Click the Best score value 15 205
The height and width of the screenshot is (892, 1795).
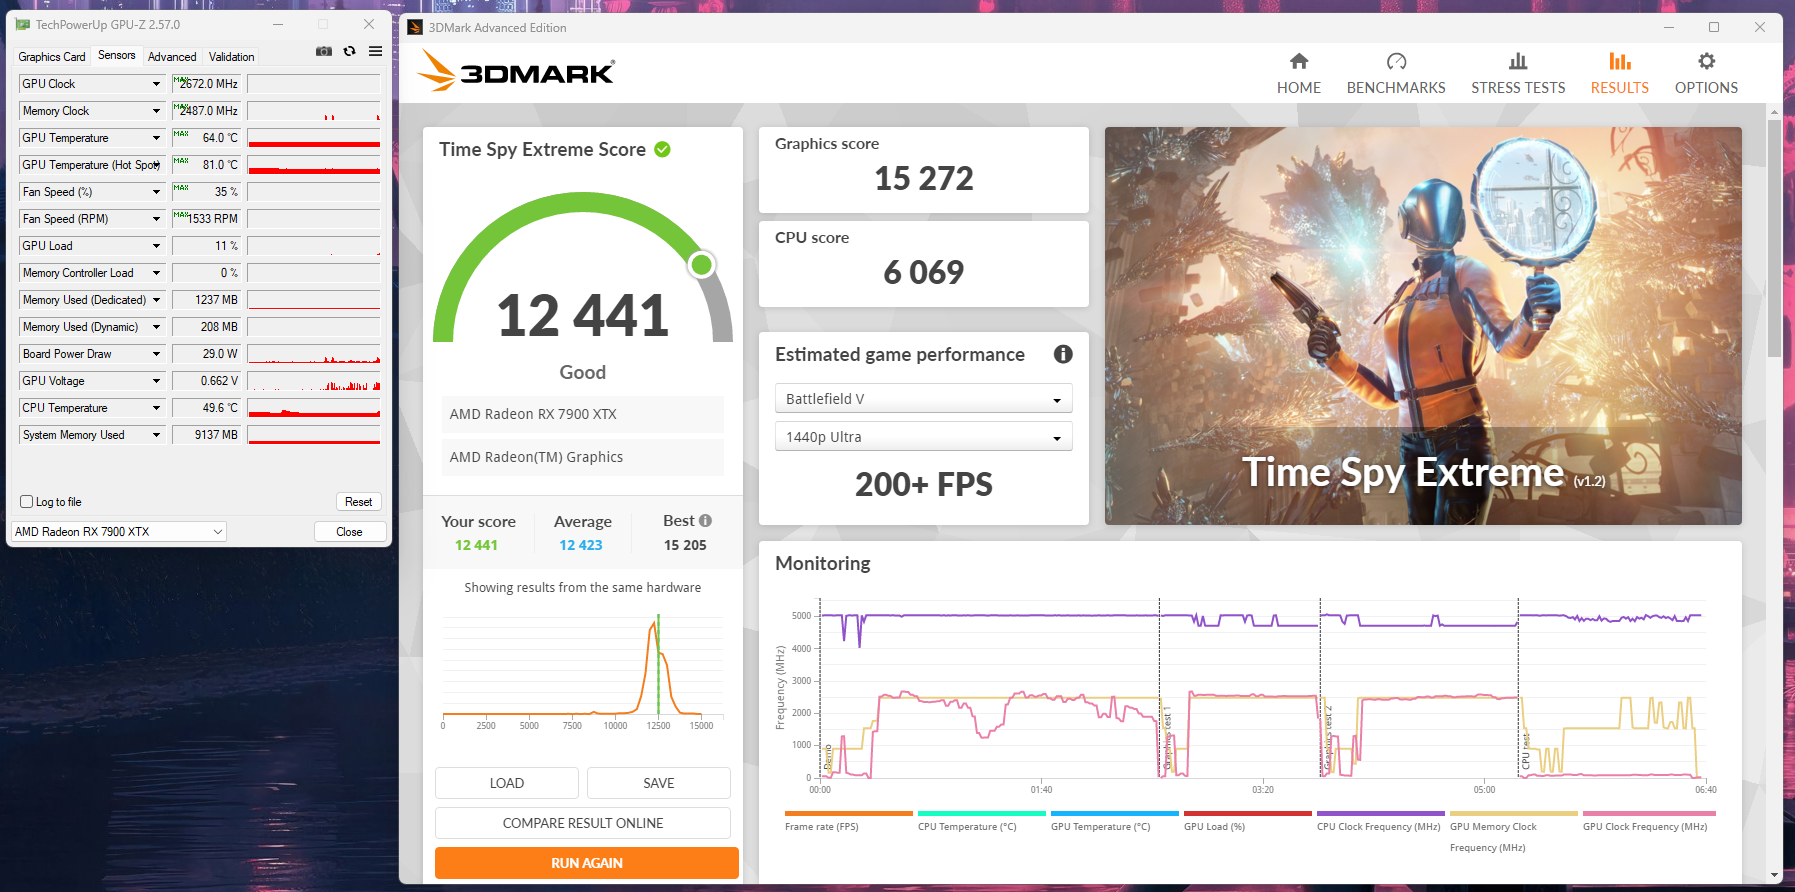pos(685,545)
